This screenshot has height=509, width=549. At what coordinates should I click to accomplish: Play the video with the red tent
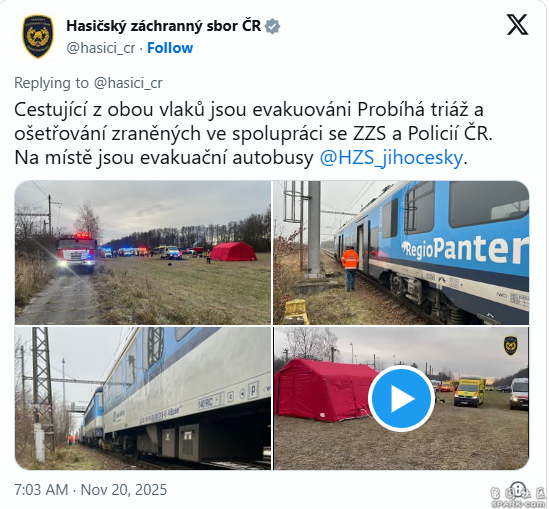[401, 398]
